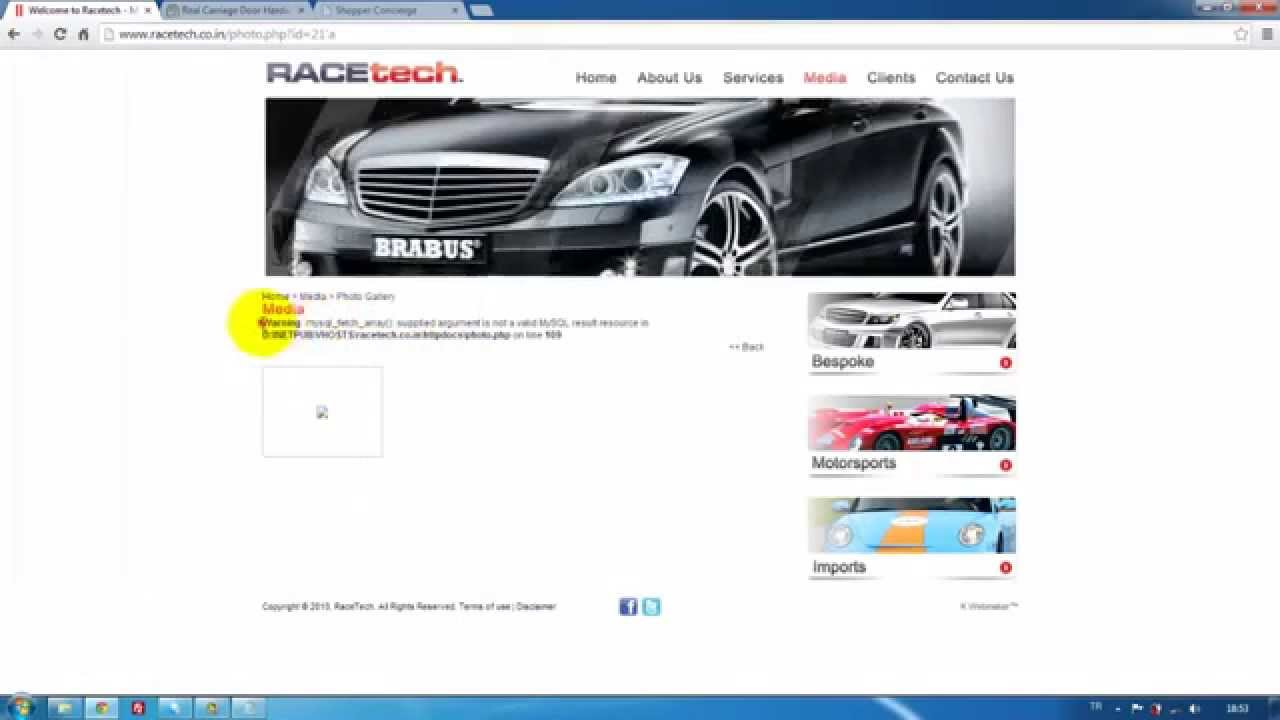
Task: Click the taskbar clock showing 18:53
Action: [x=1237, y=708]
